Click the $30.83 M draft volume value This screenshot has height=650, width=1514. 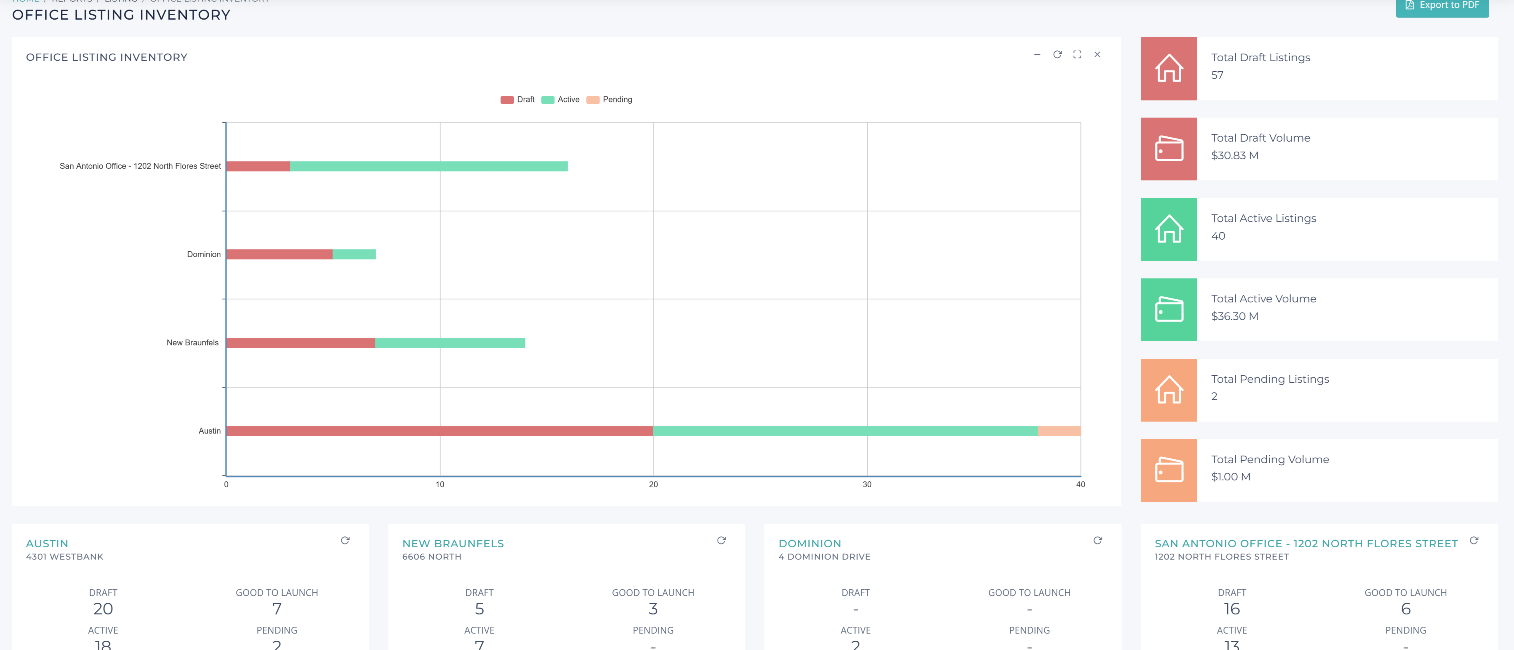point(1234,155)
